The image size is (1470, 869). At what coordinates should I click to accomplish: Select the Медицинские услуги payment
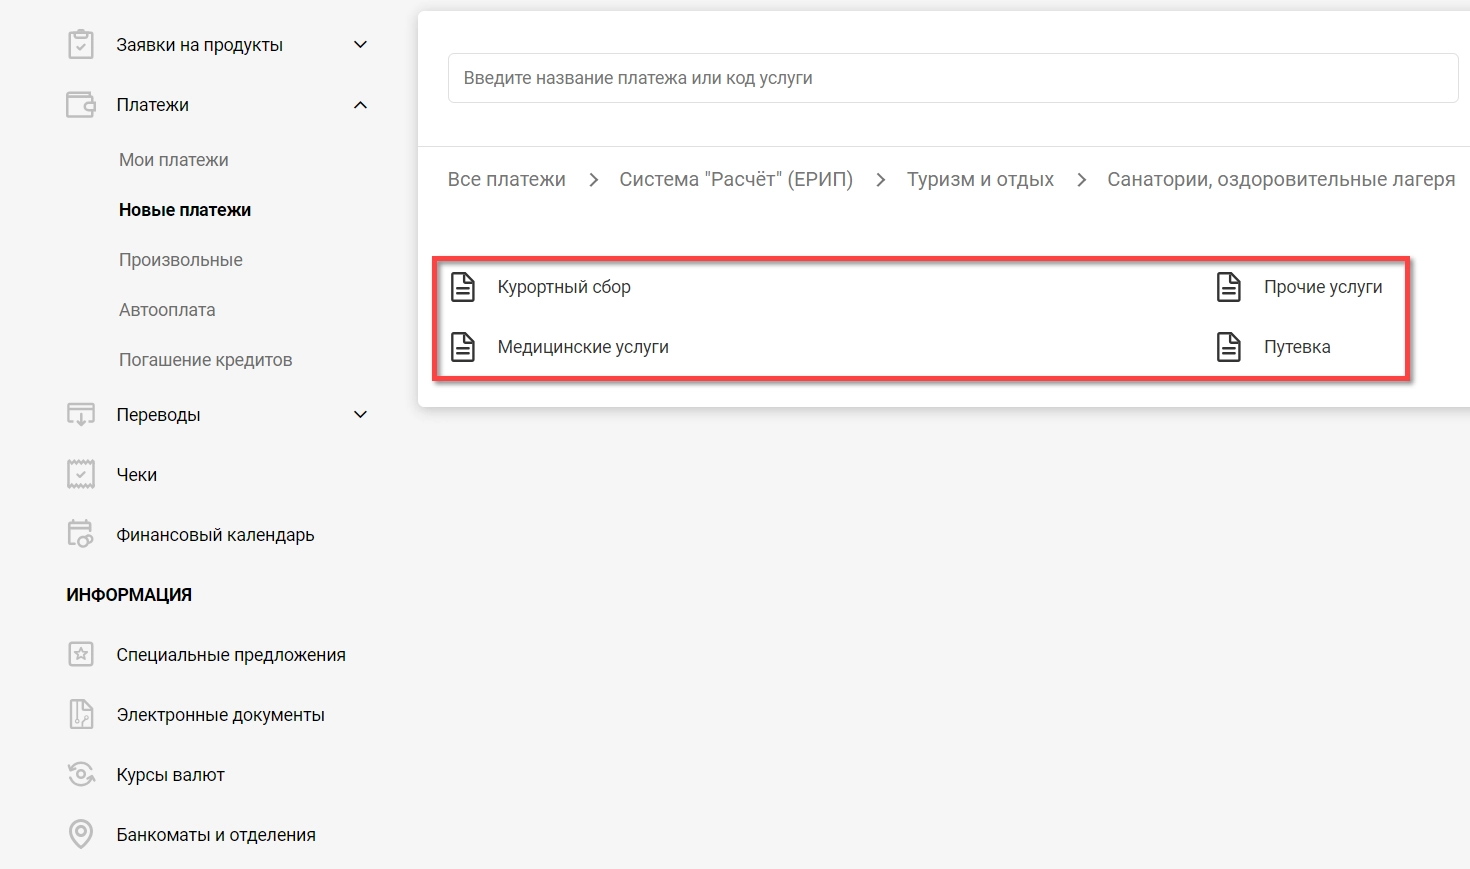583,347
